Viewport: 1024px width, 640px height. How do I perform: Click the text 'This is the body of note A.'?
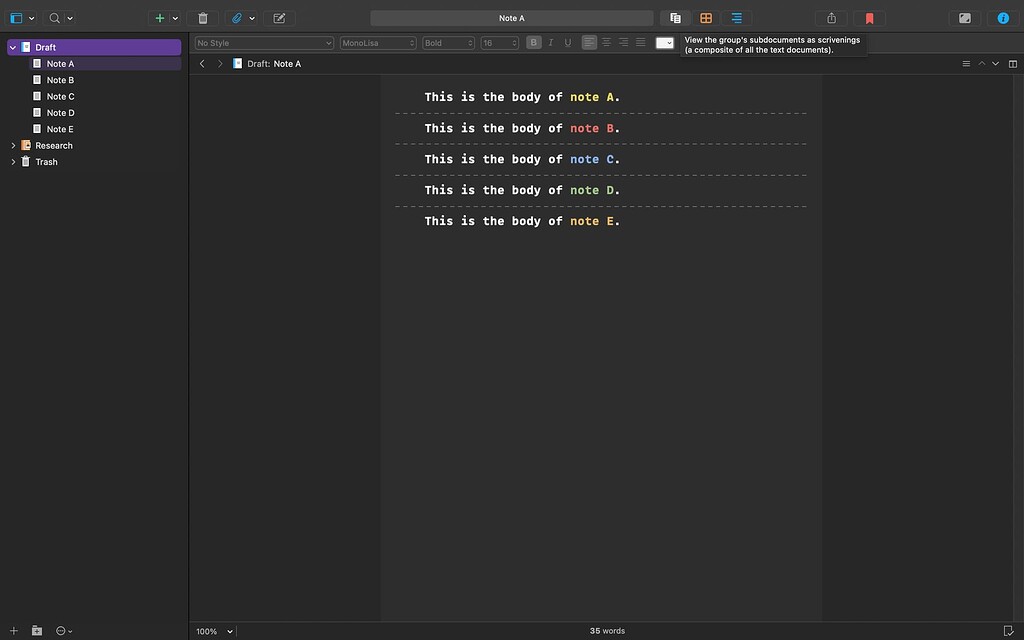tap(522, 97)
